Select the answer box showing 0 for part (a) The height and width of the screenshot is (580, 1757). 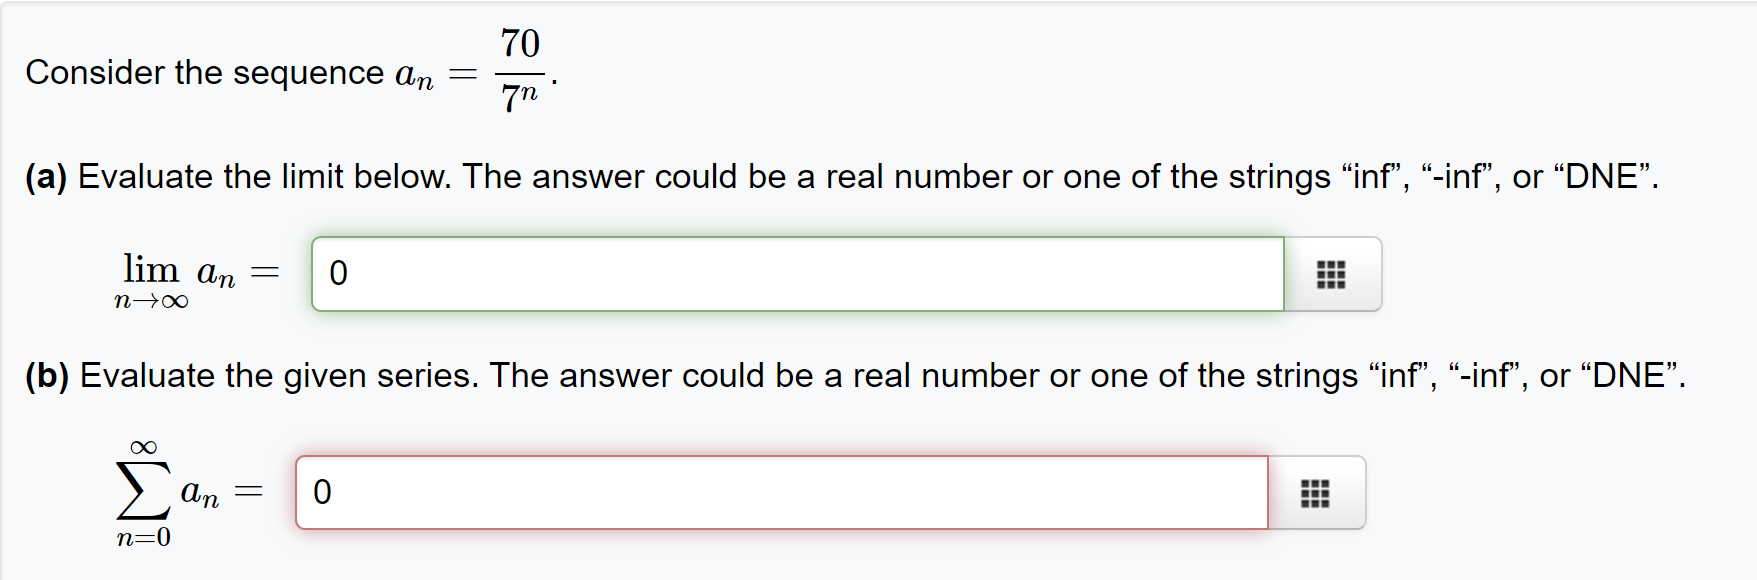click(x=700, y=273)
